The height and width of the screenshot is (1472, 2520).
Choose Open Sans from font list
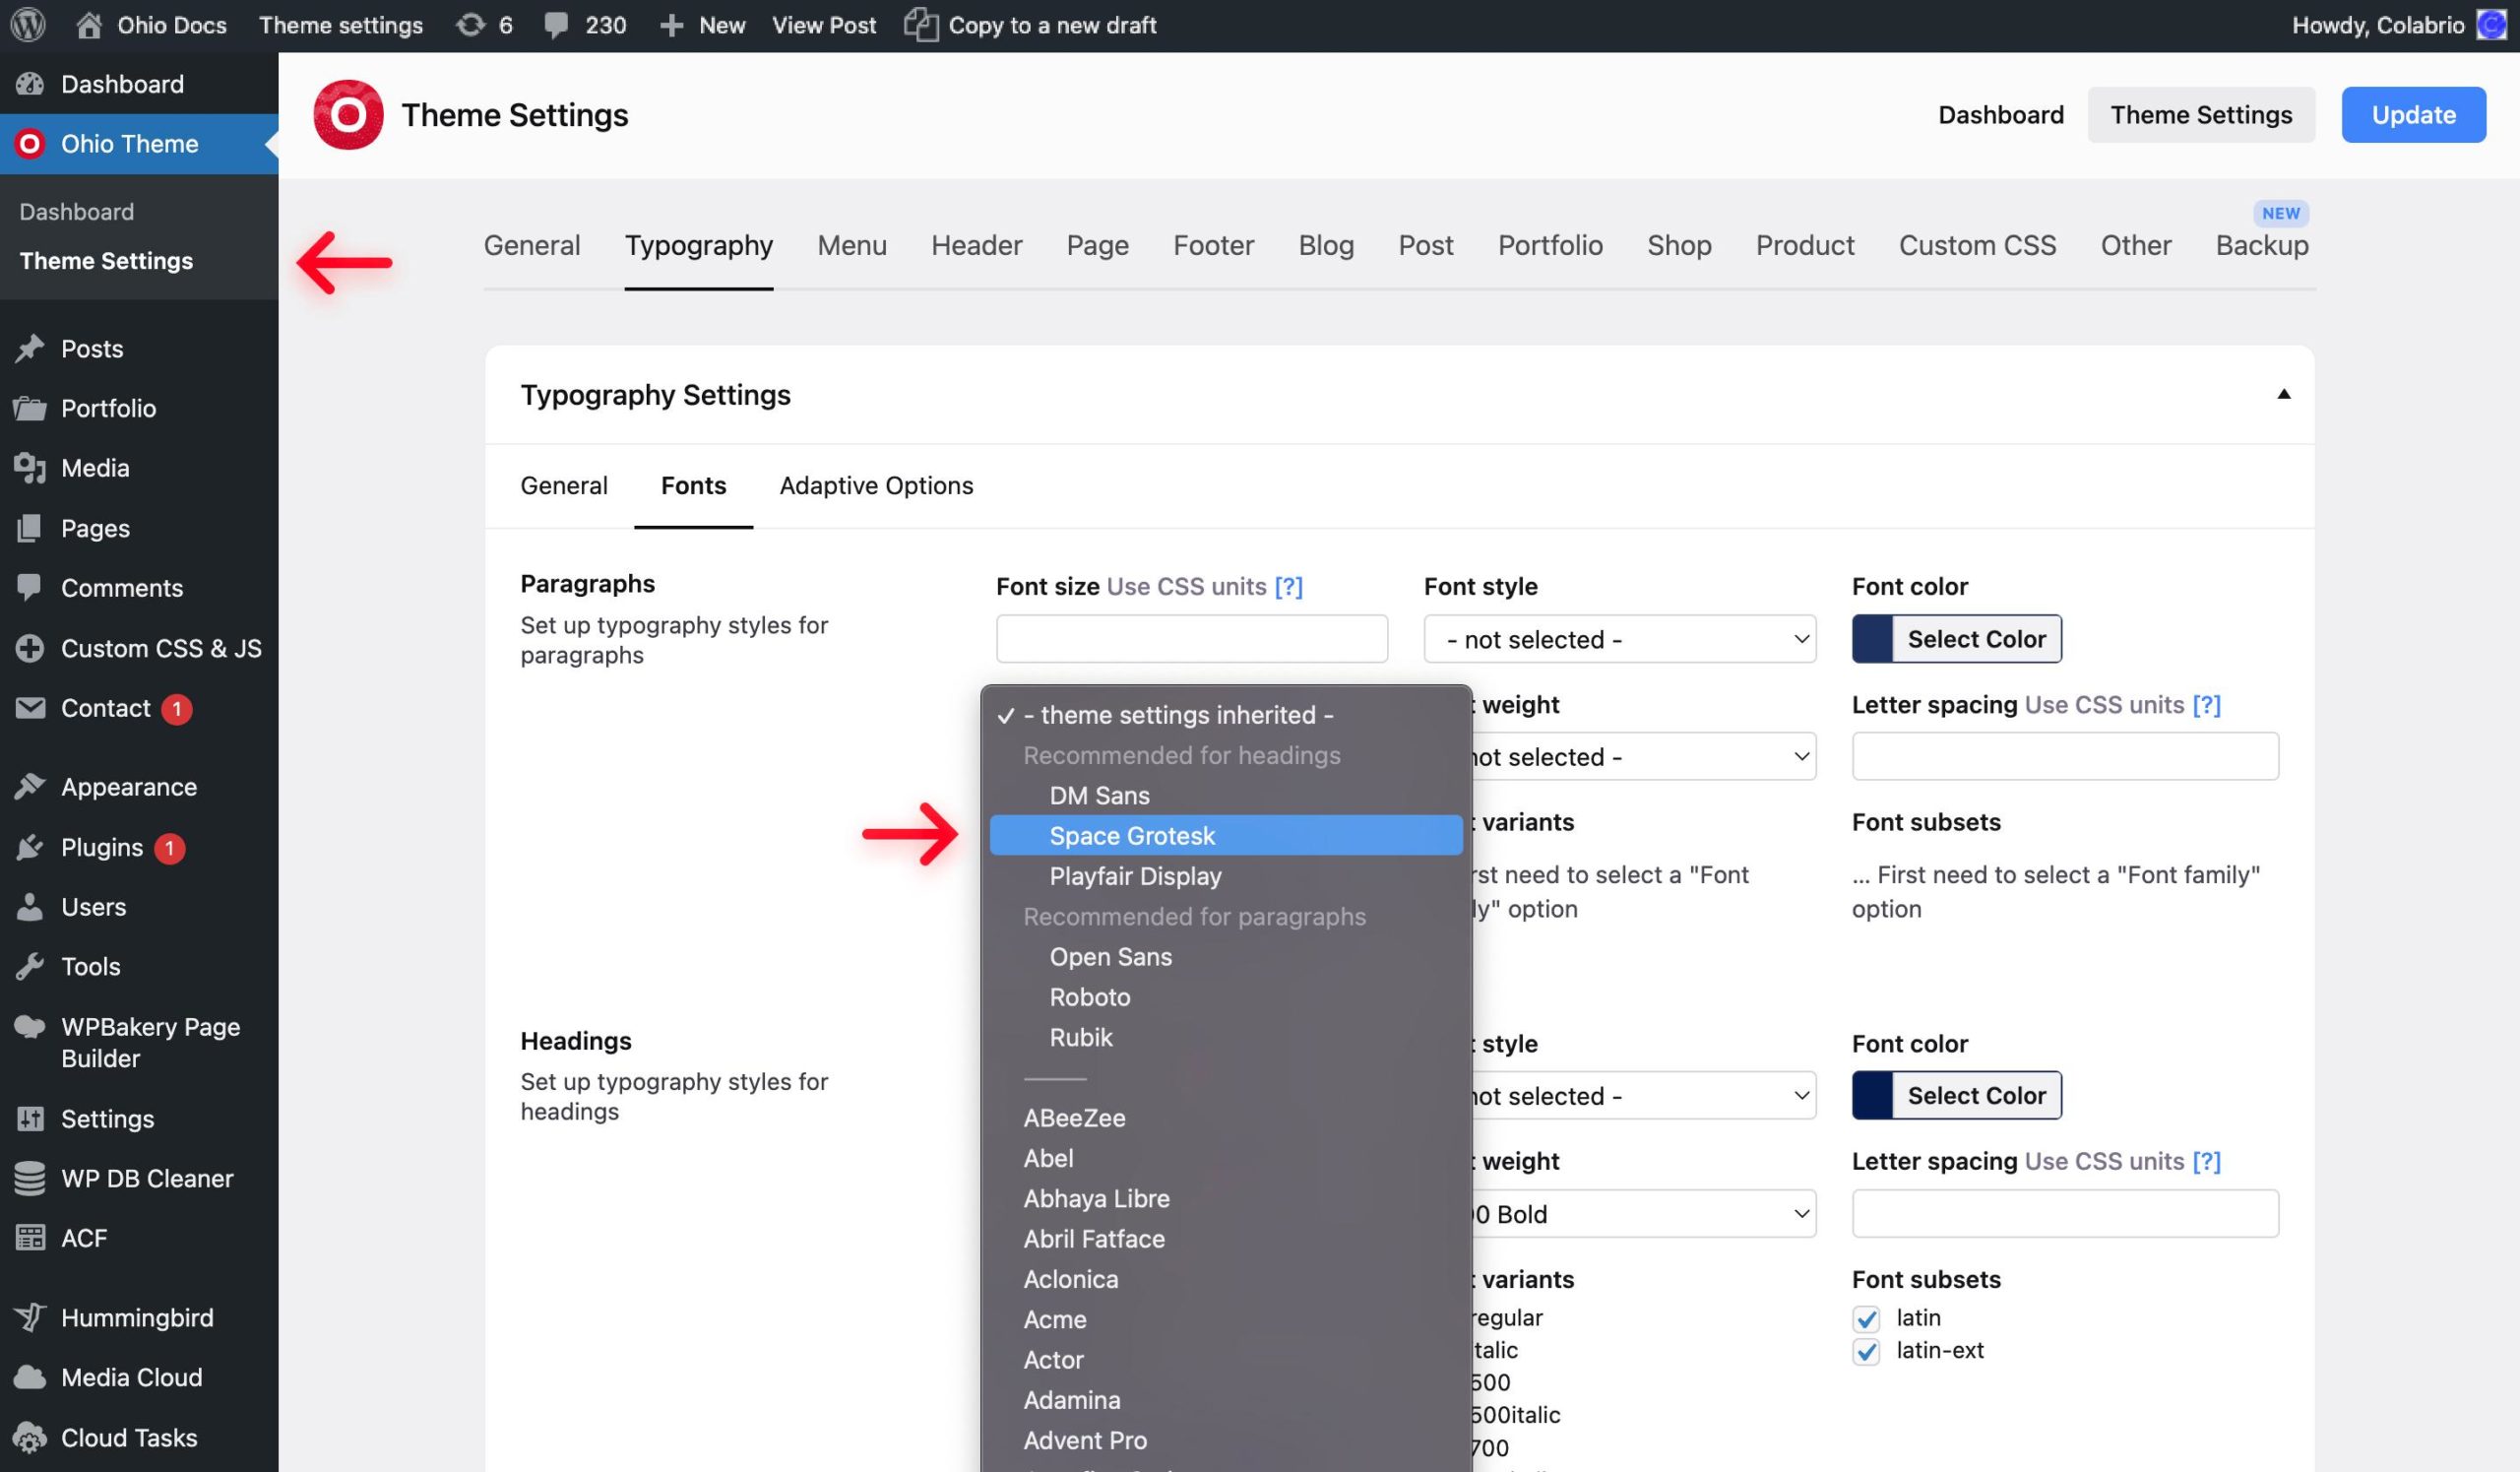[1226, 957]
